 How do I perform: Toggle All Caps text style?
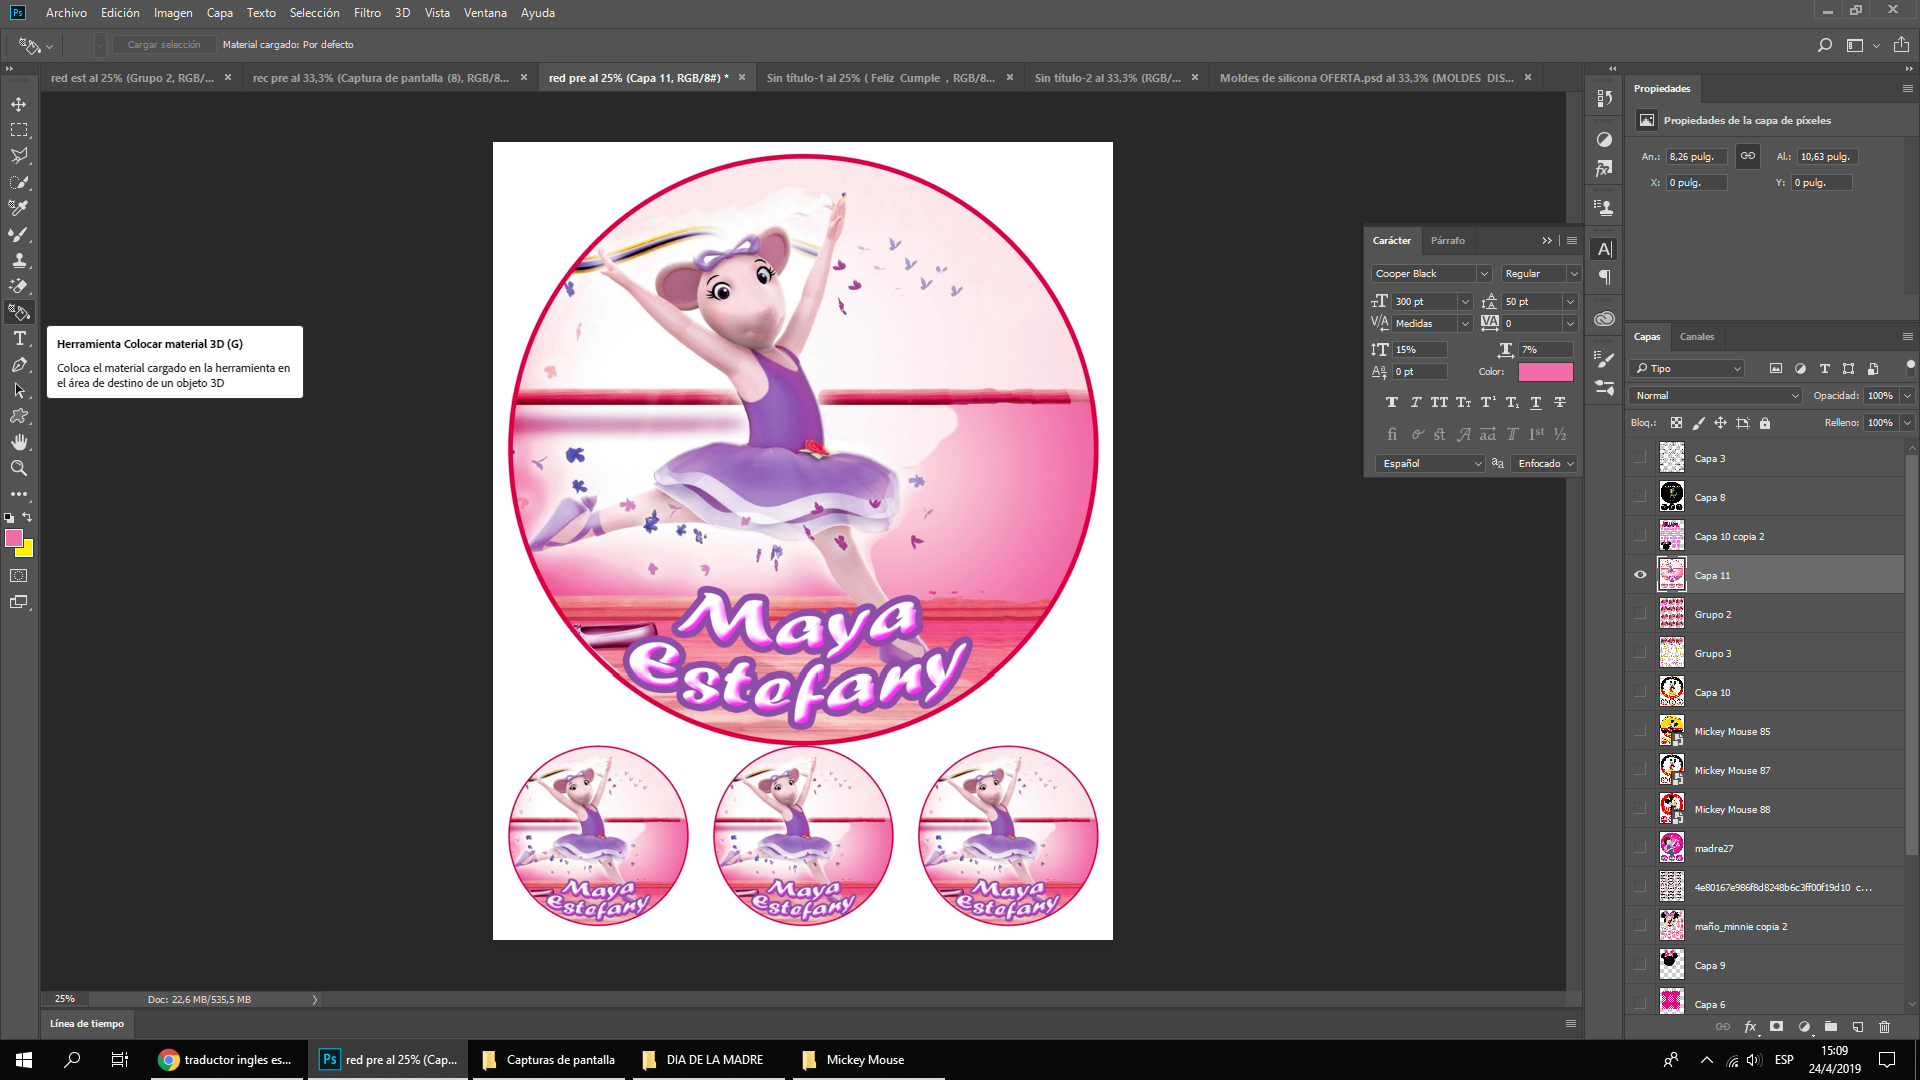click(1439, 402)
